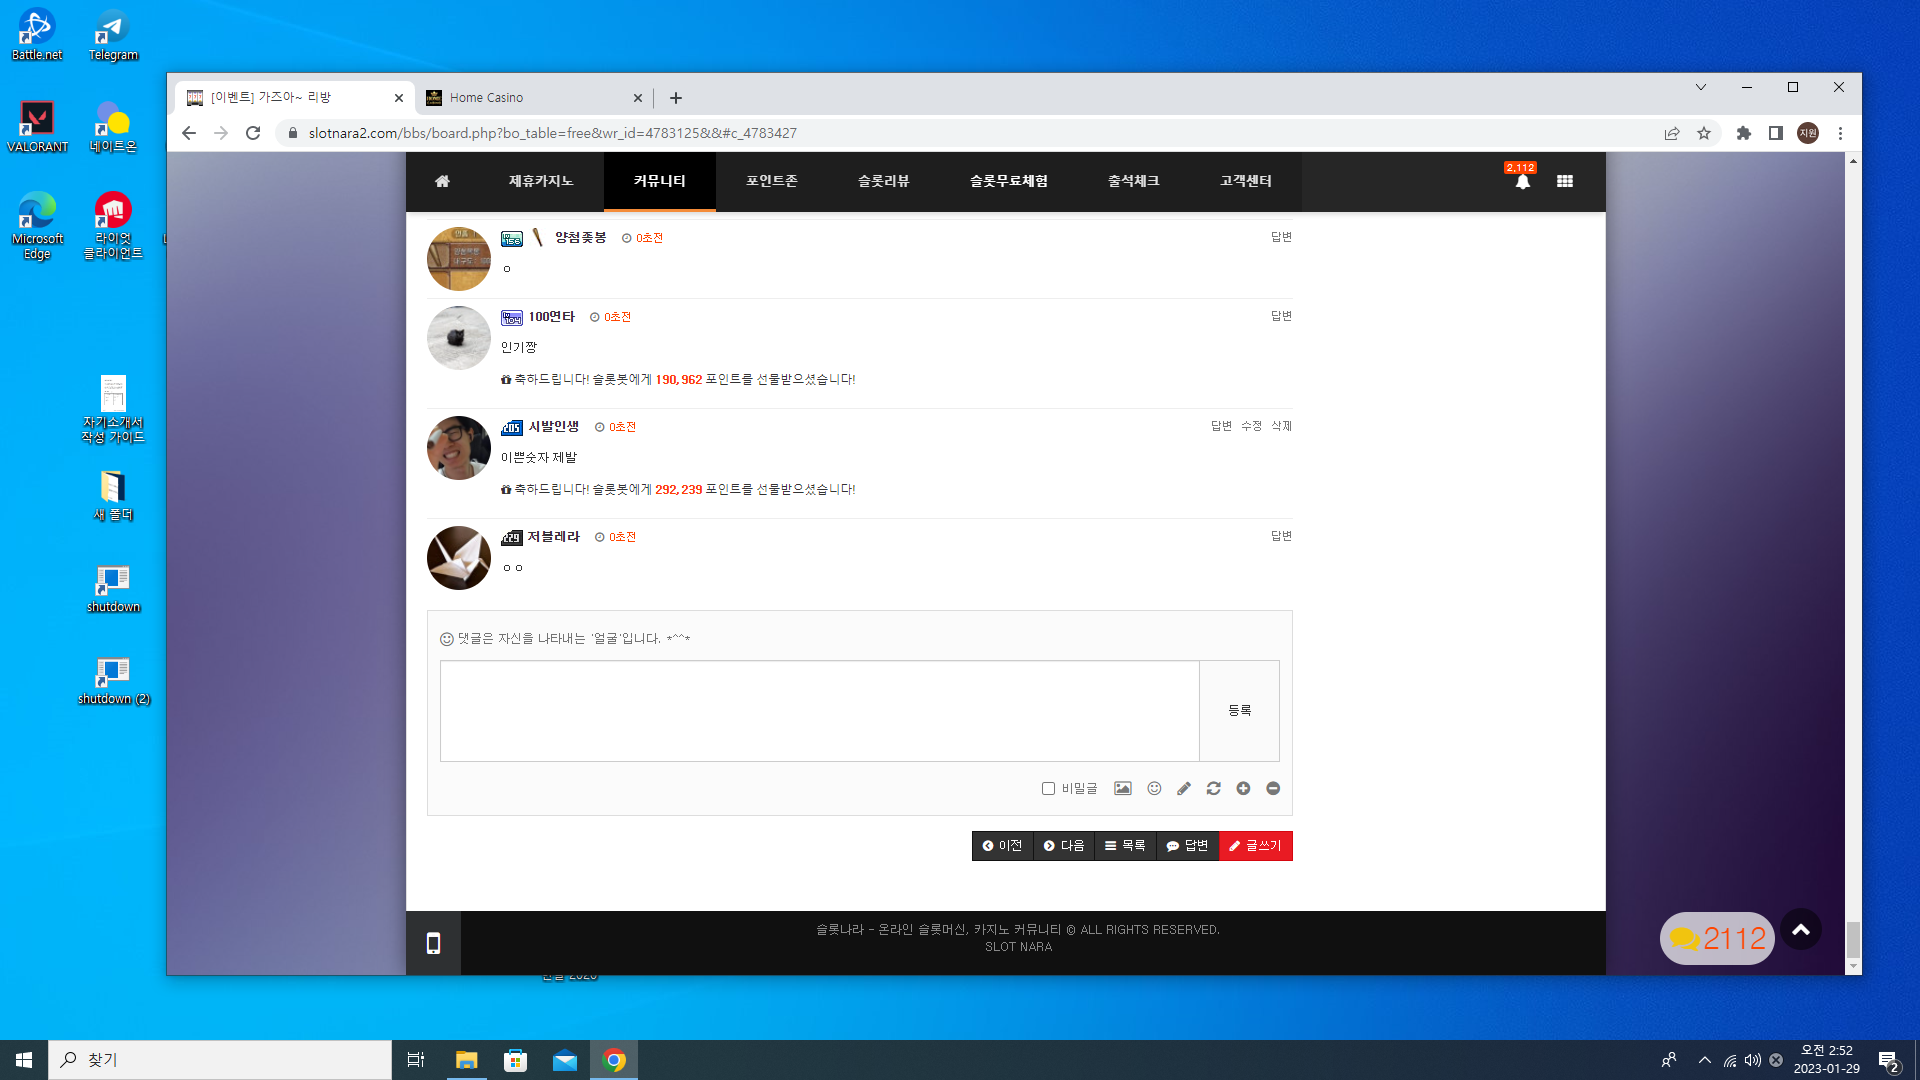Open a new browser tab
The height and width of the screenshot is (1080, 1920).
click(x=676, y=98)
